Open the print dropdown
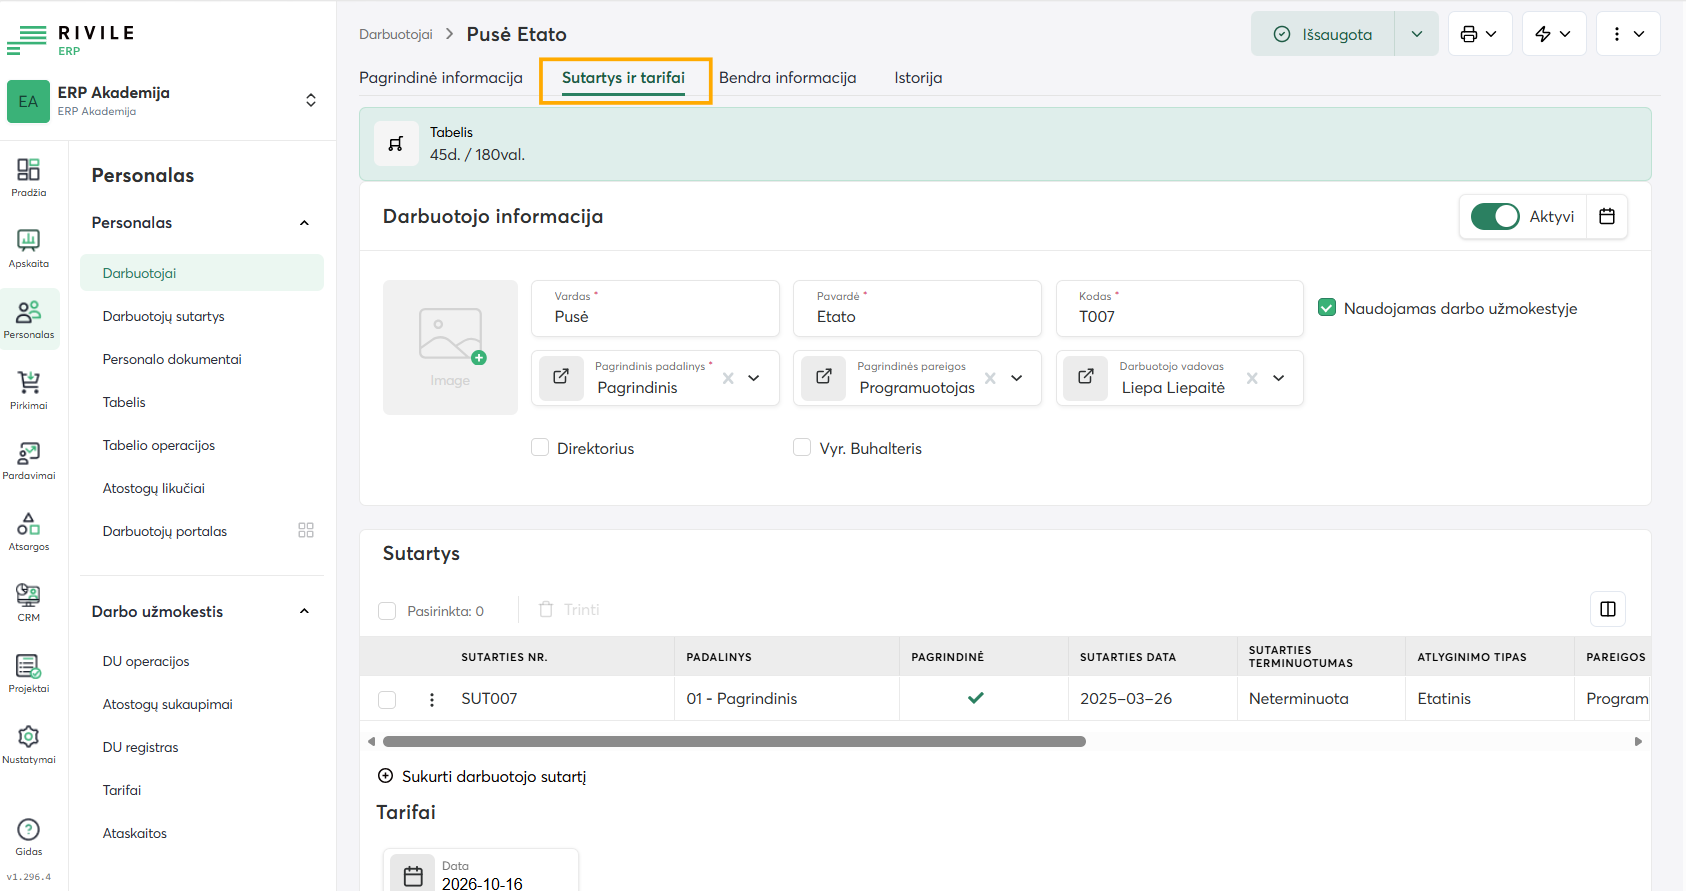Screen dimensions: 1686x891 pos(1480,34)
